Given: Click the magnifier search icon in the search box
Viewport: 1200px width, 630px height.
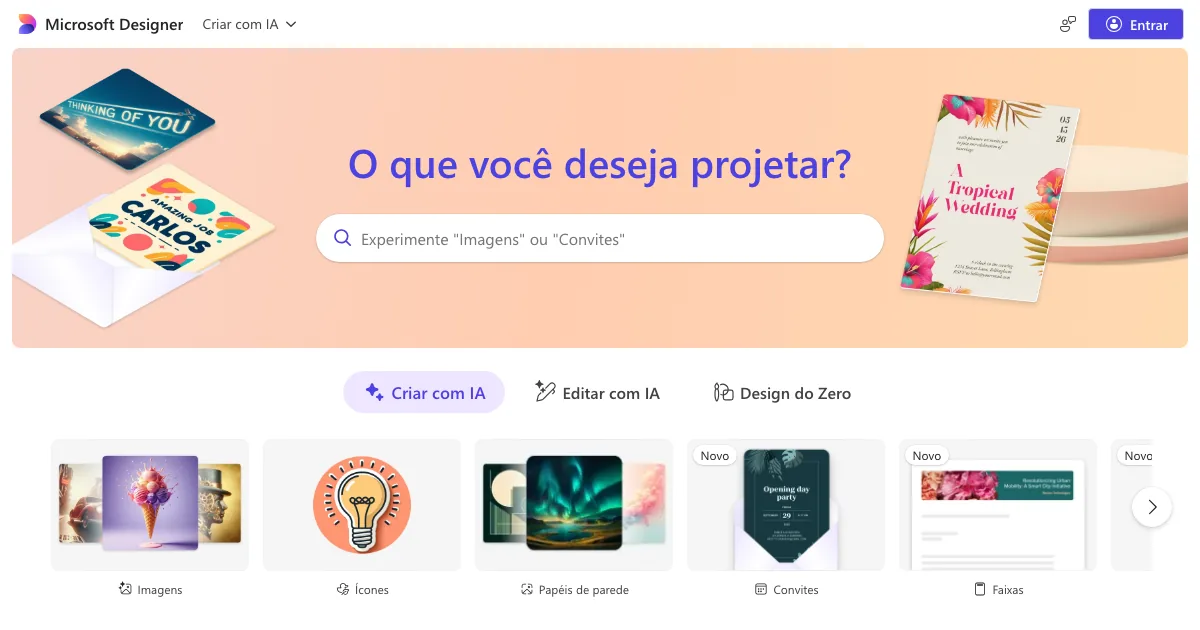Looking at the screenshot, I should click(343, 238).
